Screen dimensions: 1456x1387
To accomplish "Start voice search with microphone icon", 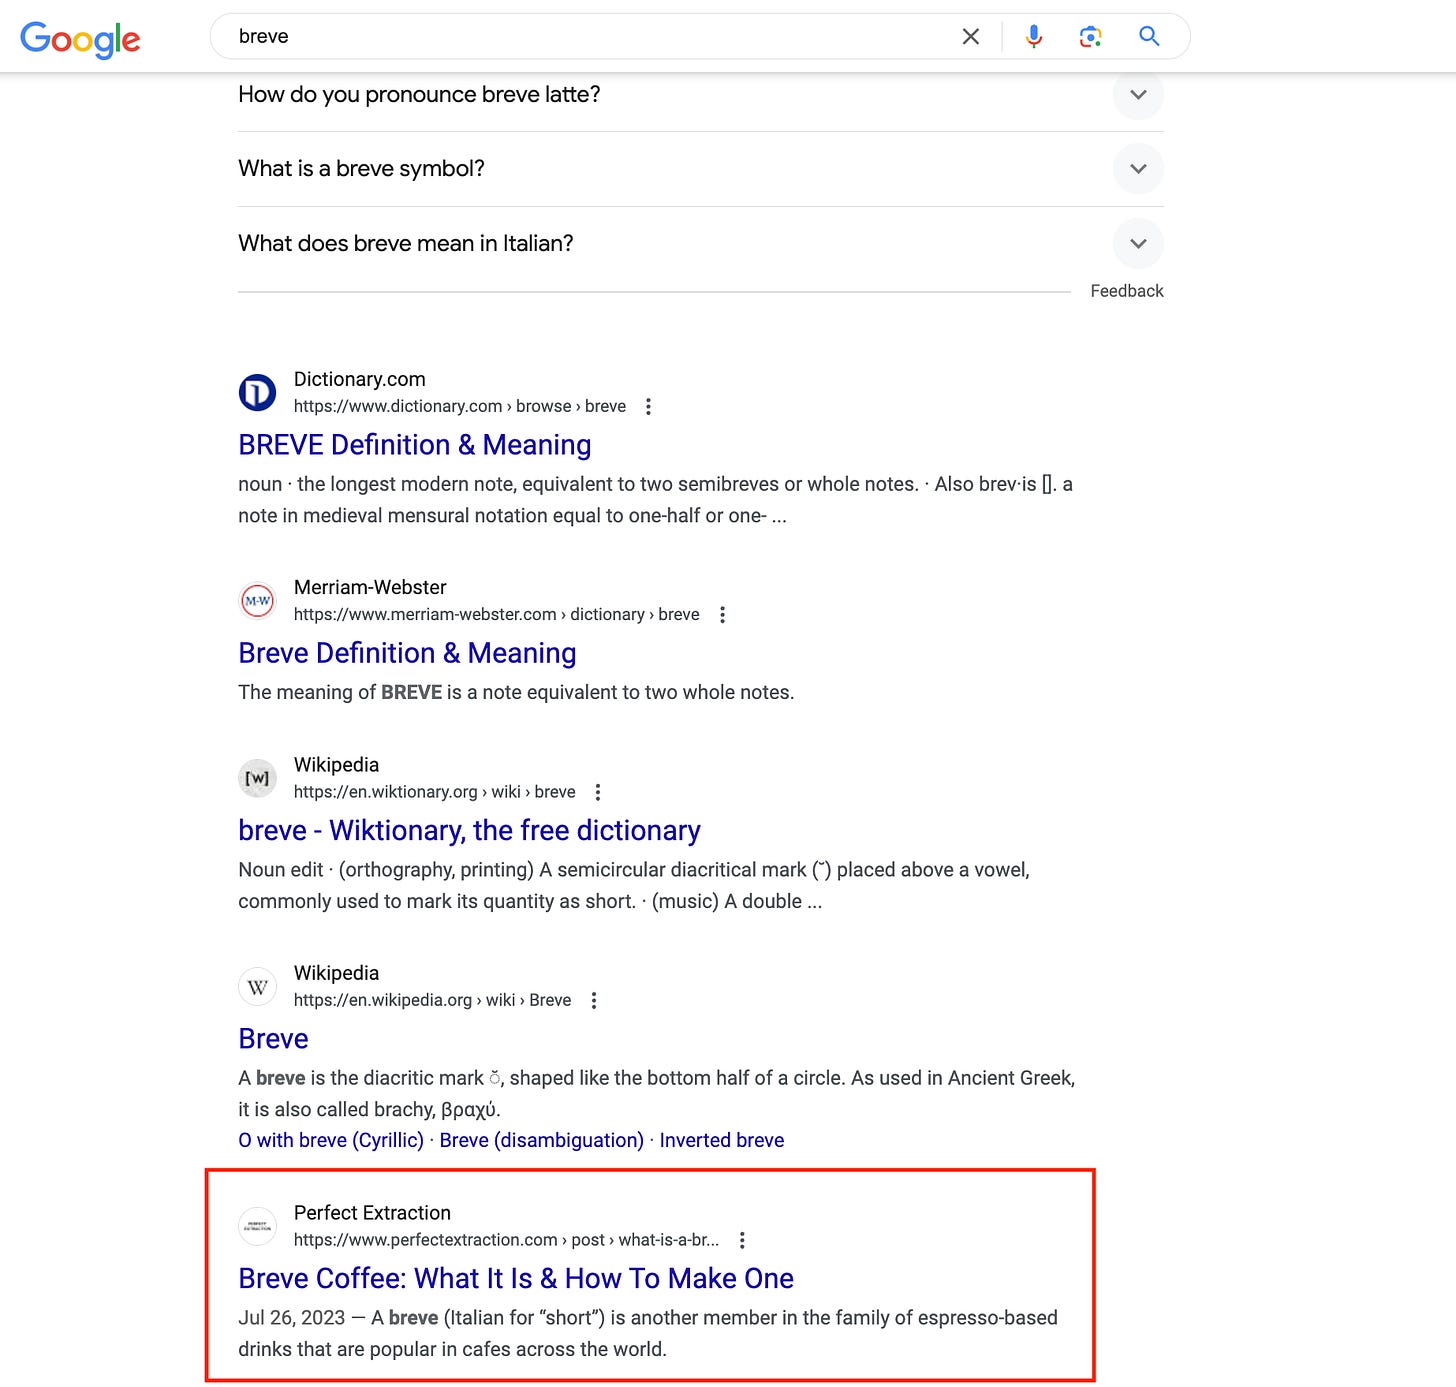I will click(1034, 37).
